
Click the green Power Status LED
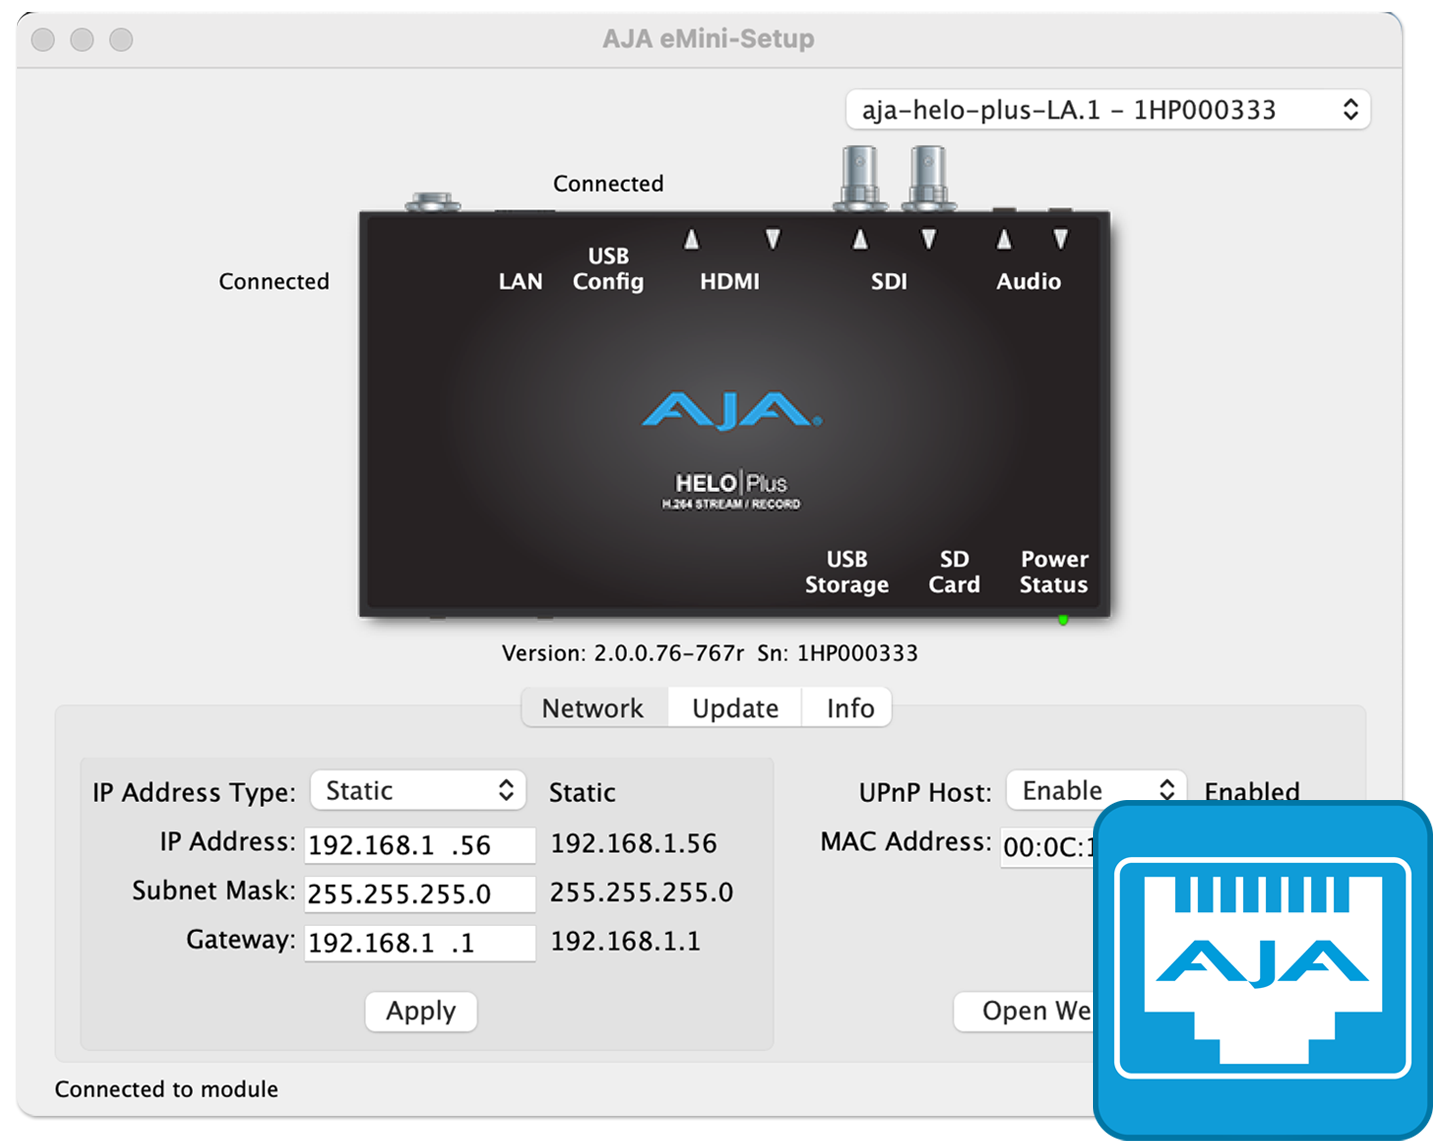click(x=1063, y=620)
